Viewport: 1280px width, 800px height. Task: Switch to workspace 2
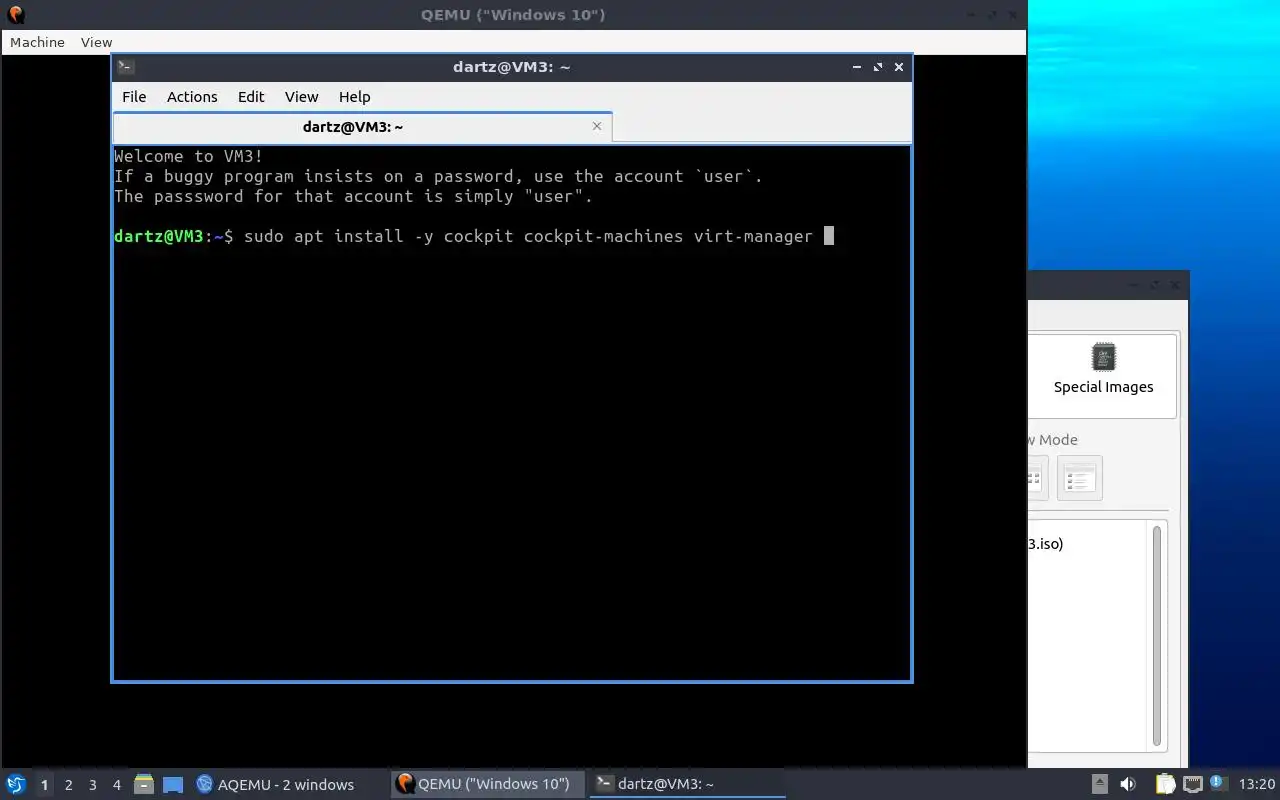[68, 785]
